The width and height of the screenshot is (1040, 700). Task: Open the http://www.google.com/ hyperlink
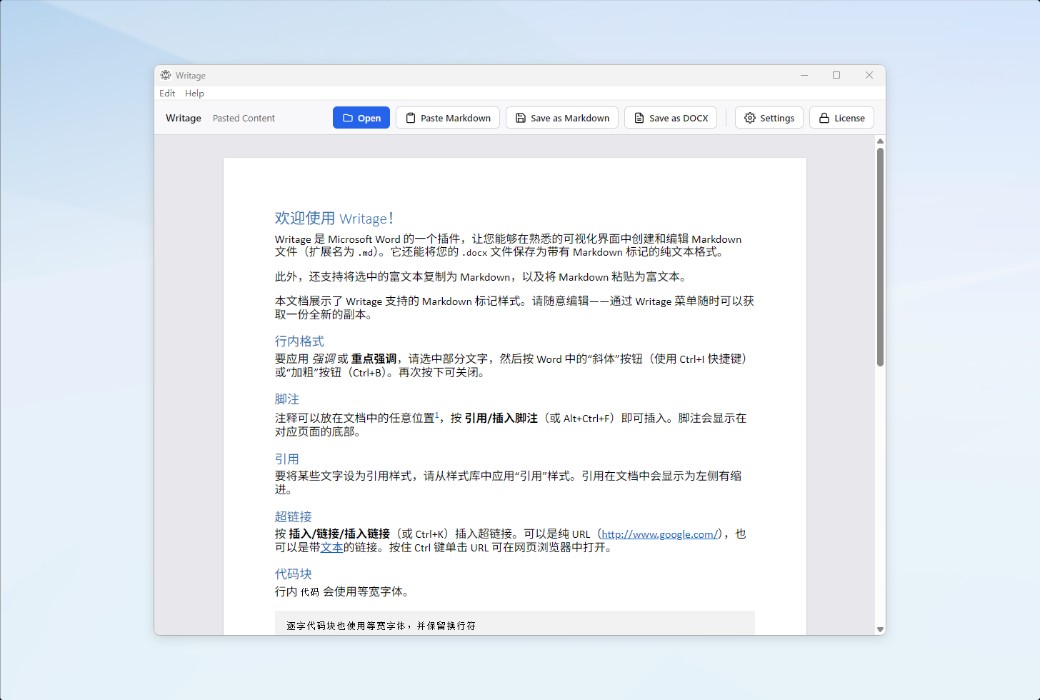[x=660, y=534]
